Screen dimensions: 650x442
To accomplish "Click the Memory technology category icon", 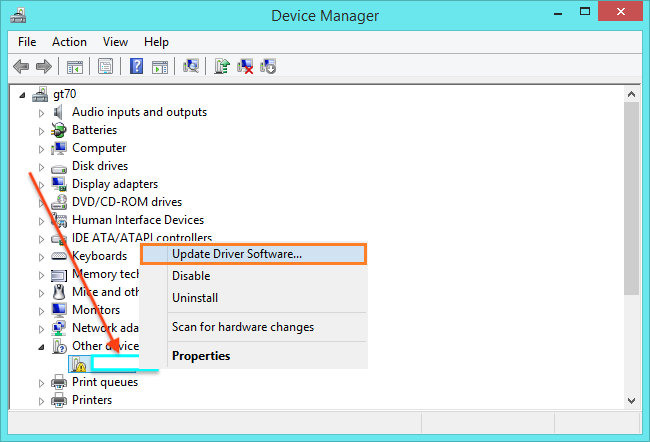I will 59,275.
